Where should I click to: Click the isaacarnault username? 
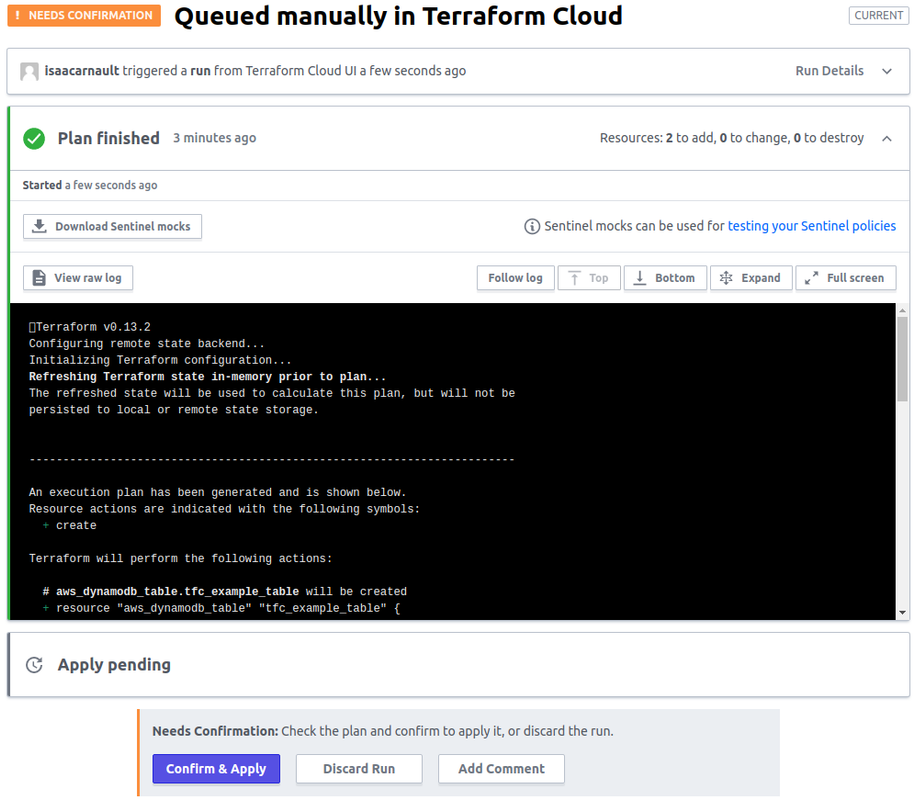click(82, 71)
